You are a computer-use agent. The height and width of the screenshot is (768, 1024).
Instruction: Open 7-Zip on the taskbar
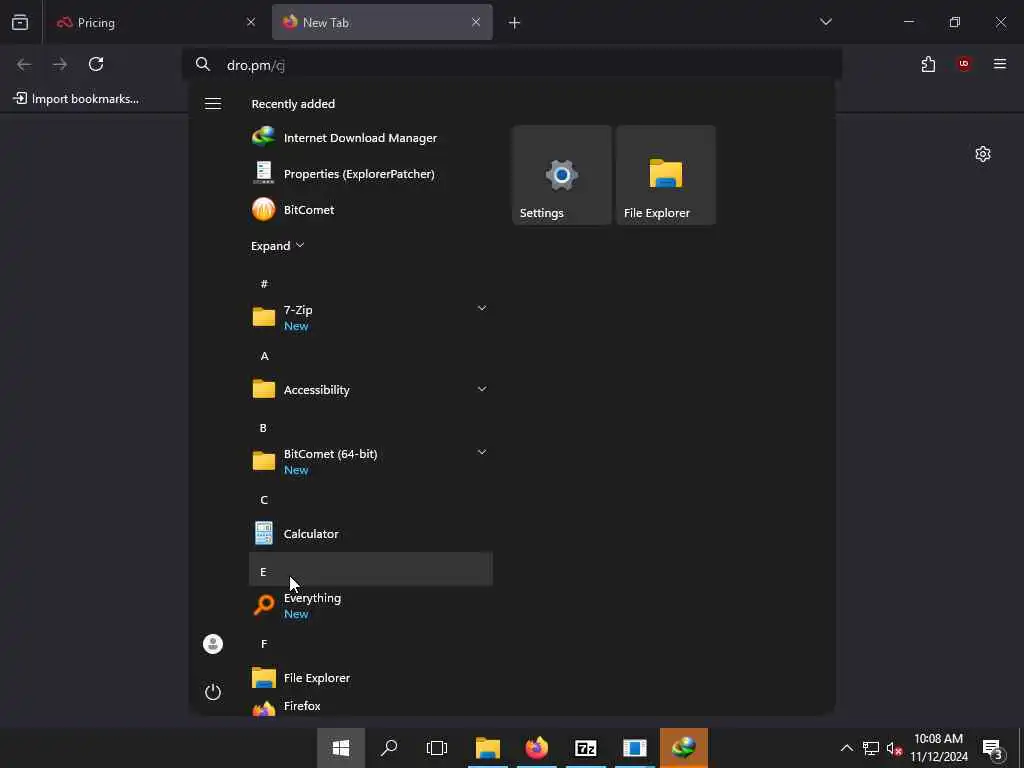[586, 748]
